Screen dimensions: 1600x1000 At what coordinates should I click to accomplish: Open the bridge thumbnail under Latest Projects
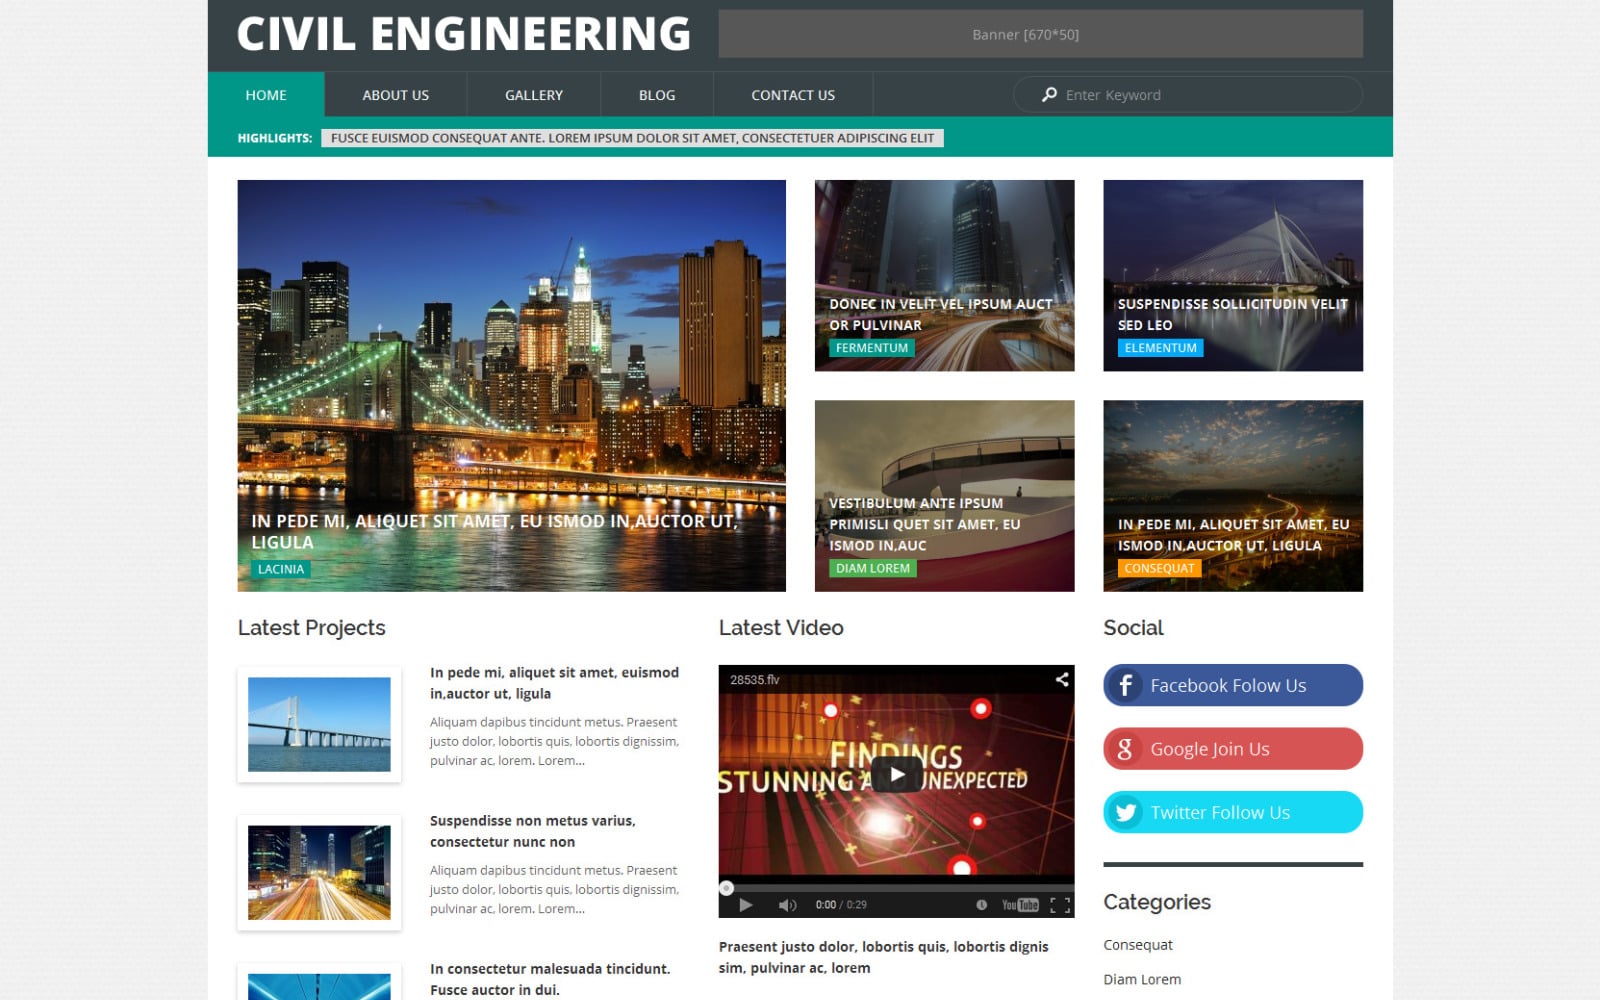(x=318, y=724)
